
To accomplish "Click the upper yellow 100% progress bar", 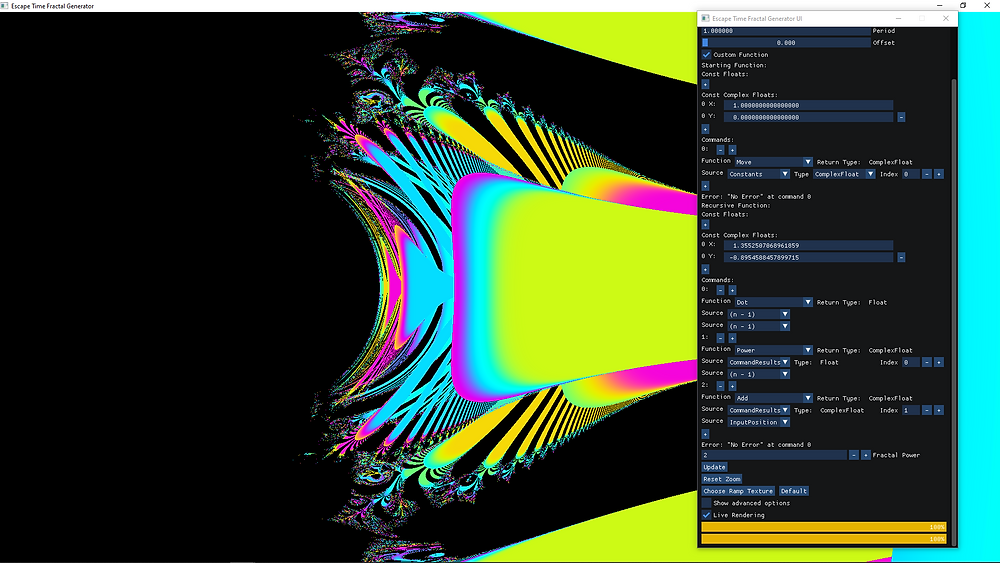I will coord(824,527).
